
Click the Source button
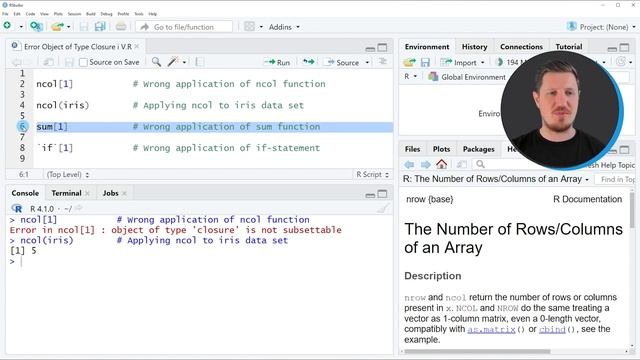pos(342,62)
